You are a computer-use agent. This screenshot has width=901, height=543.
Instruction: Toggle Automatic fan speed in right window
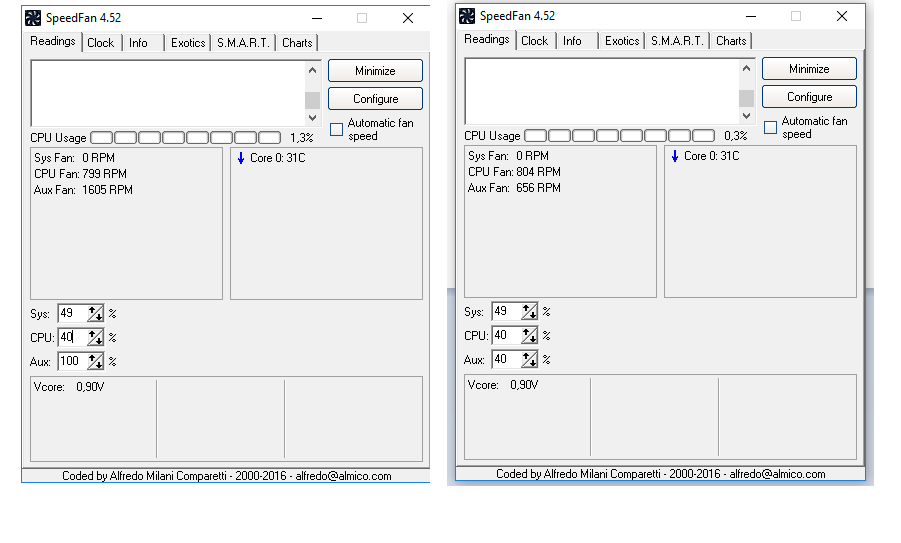[771, 128]
